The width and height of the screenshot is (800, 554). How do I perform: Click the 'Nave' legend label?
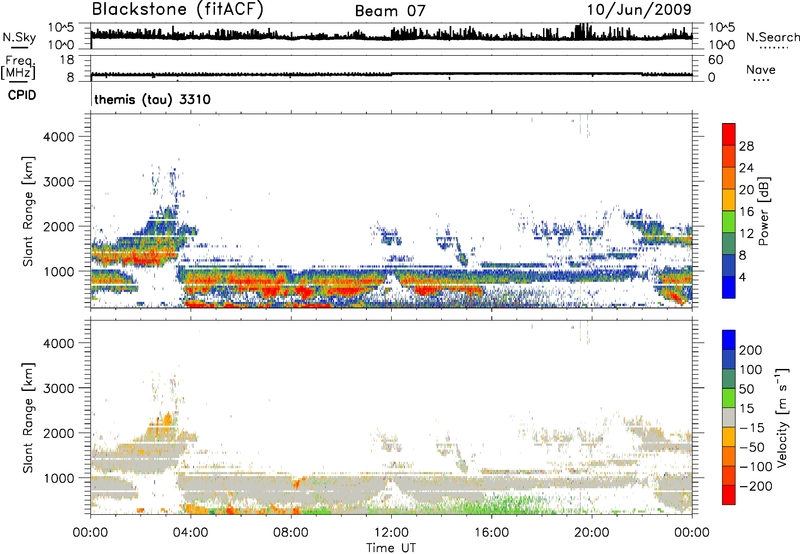click(761, 70)
